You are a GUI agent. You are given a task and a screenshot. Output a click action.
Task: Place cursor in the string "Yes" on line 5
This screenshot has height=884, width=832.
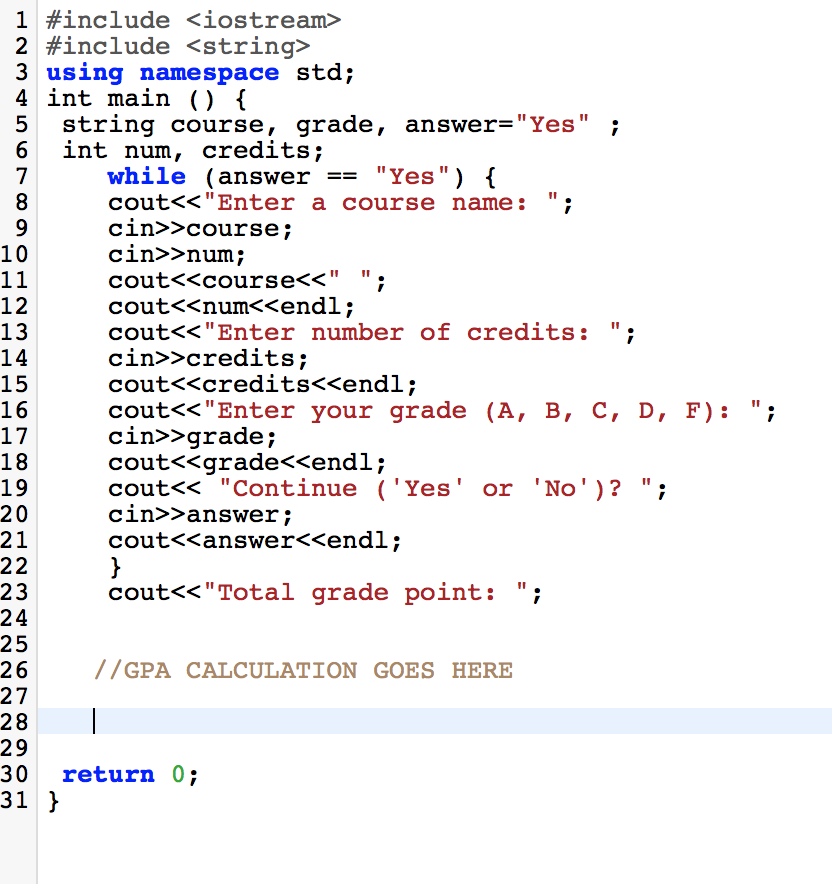[x=552, y=124]
